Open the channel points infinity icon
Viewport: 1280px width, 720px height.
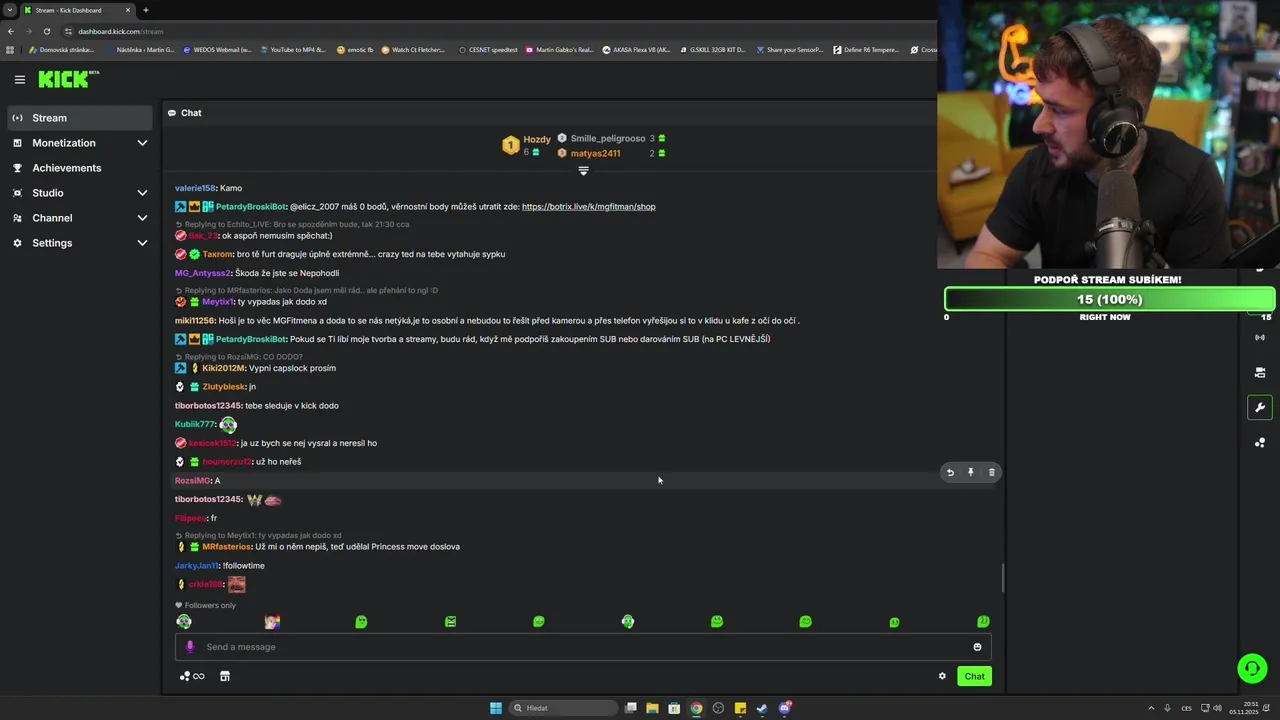[x=192, y=676]
